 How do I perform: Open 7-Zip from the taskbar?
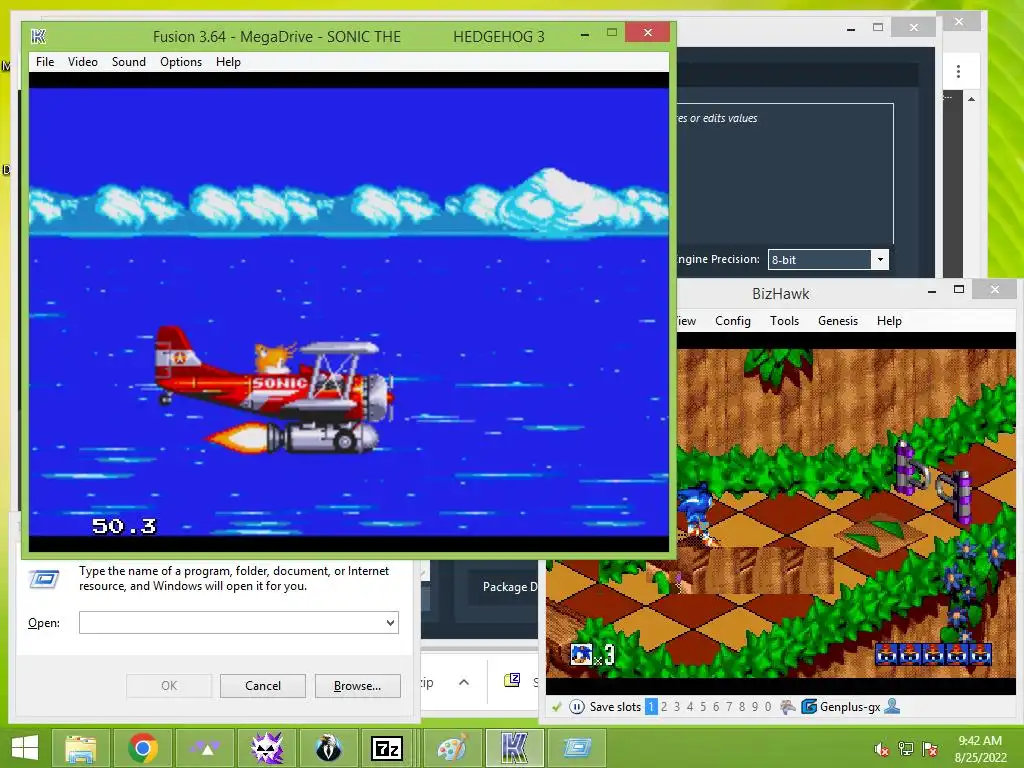tap(387, 748)
